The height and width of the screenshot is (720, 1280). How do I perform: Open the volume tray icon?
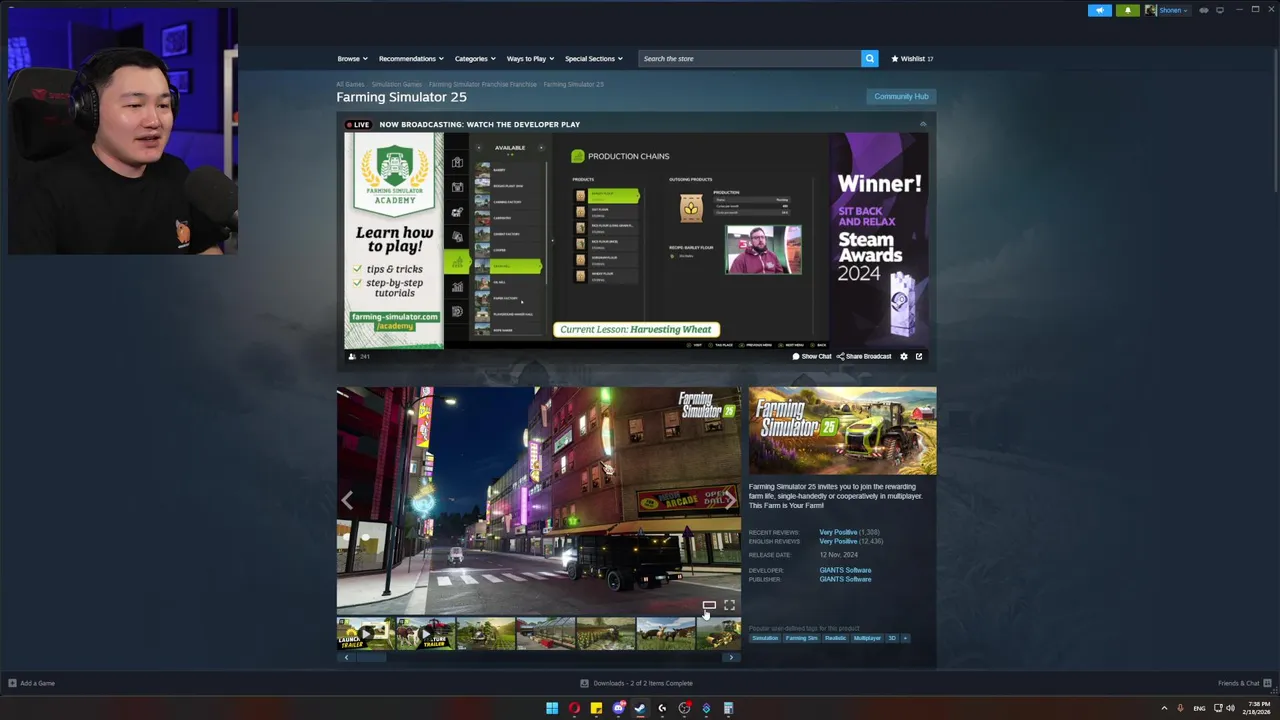(1230, 708)
